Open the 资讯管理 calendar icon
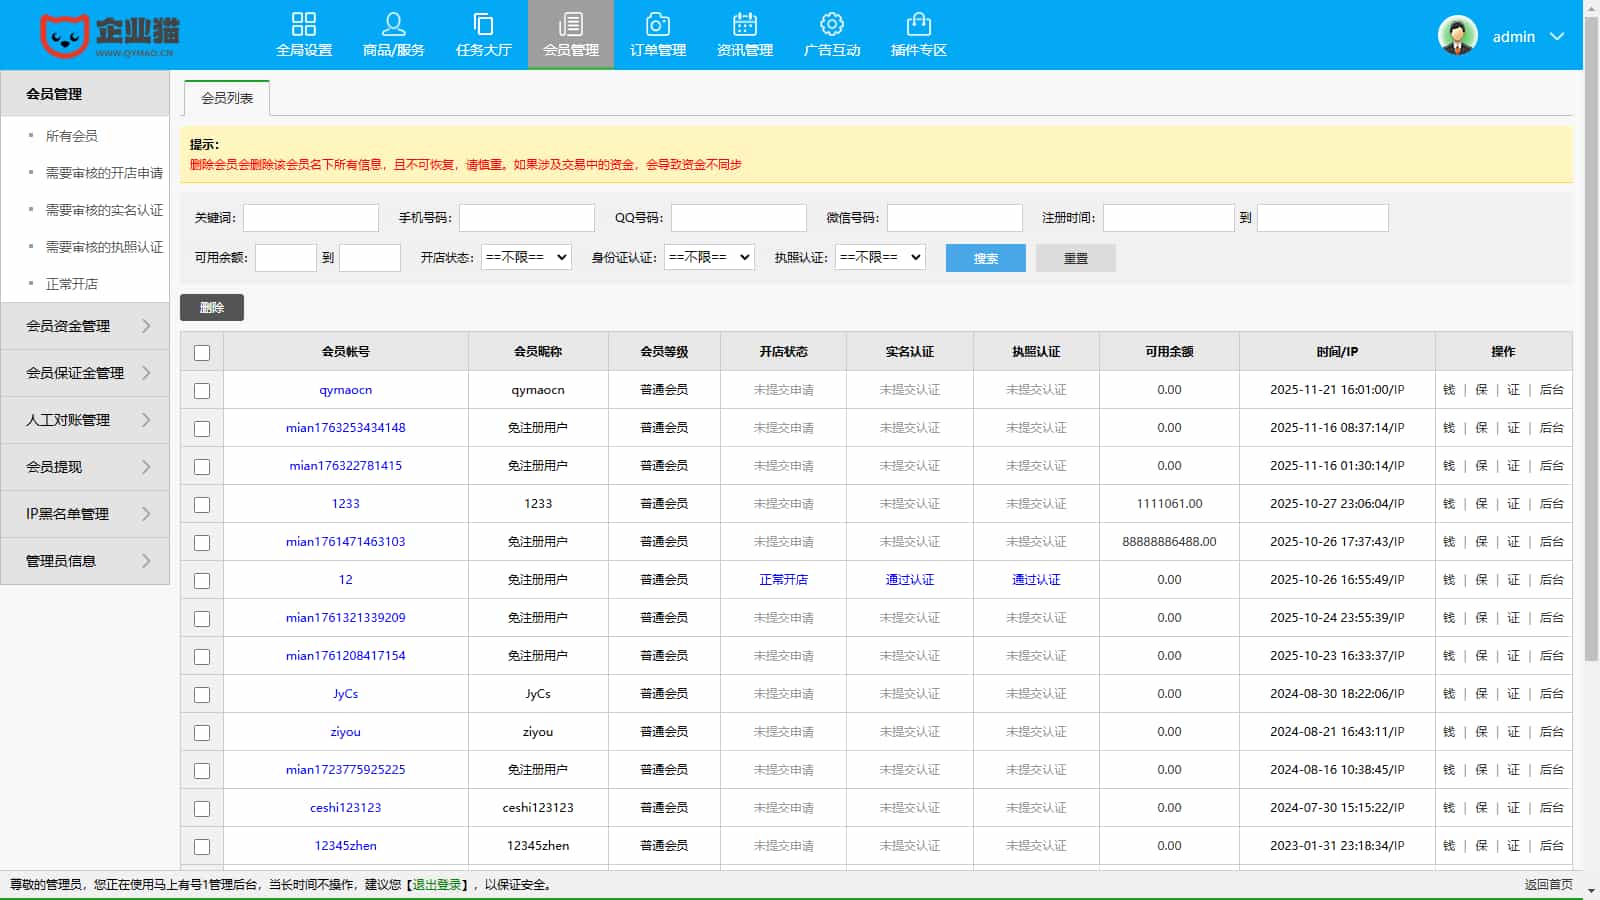 [x=744, y=24]
